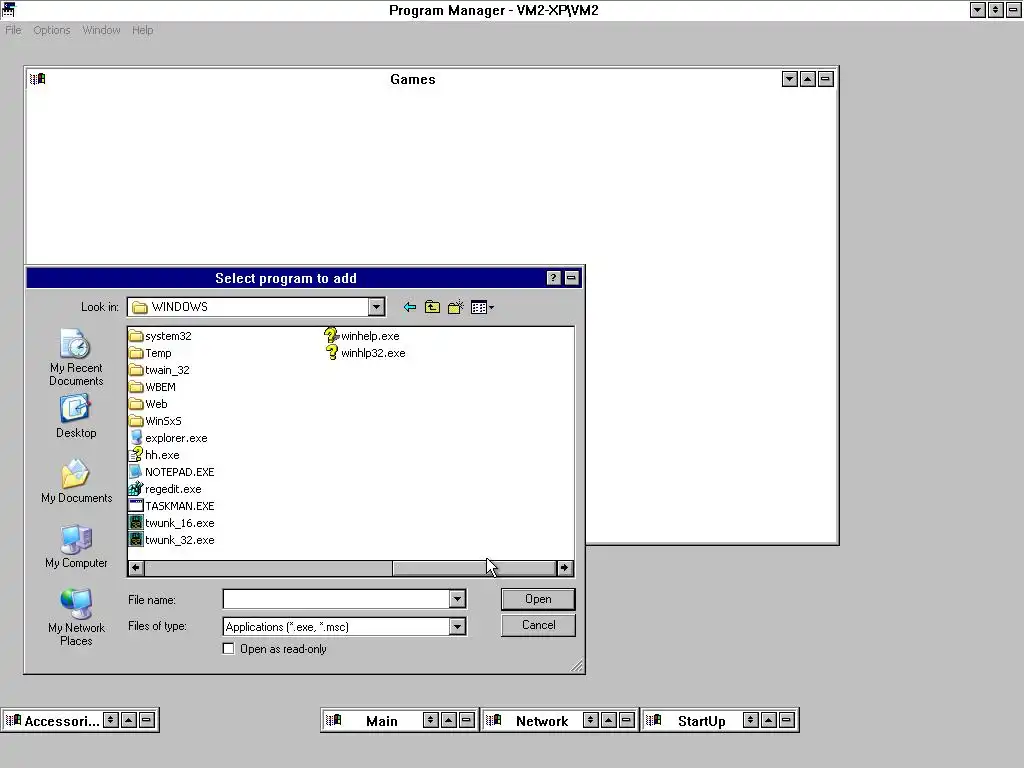This screenshot has width=1024, height=768.
Task: Select winhelp.exe in file list
Action: tap(362, 336)
